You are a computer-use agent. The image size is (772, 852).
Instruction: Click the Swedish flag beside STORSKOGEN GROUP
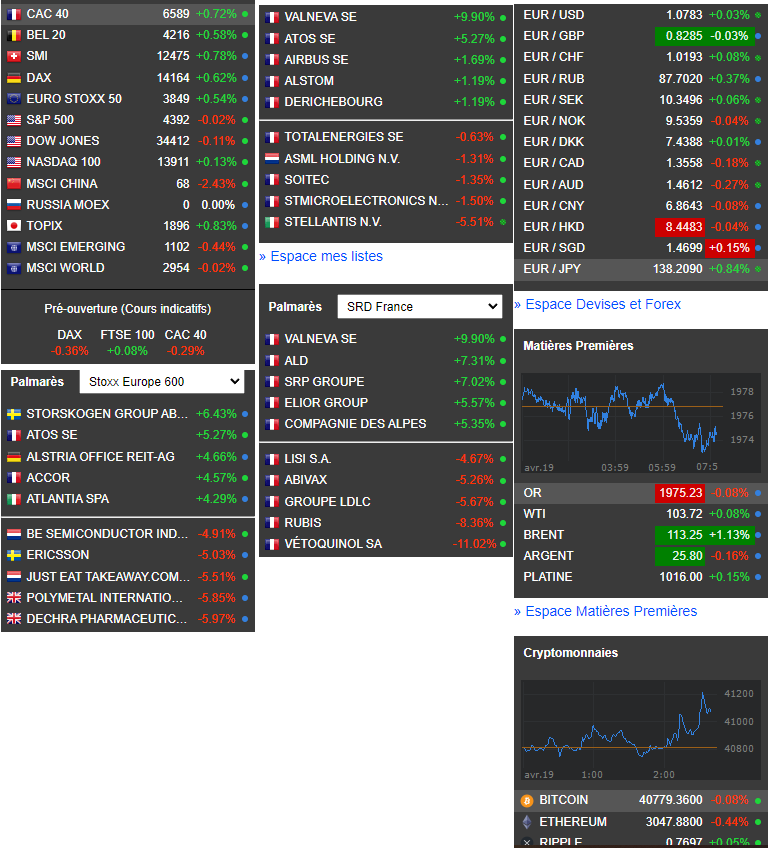tap(14, 415)
